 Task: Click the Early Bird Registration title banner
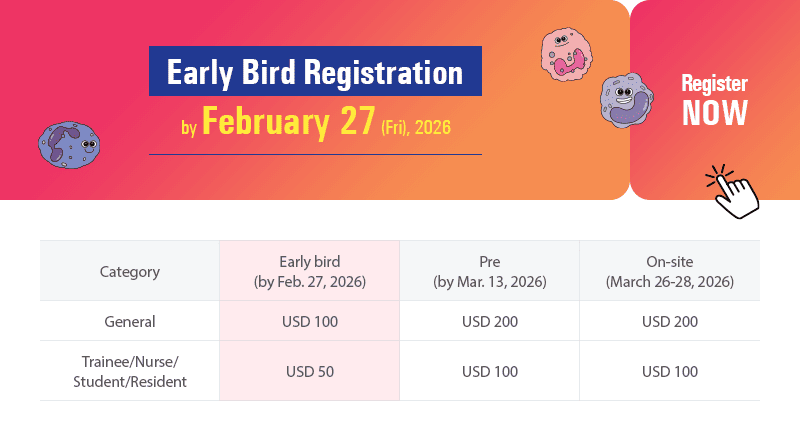click(x=315, y=73)
